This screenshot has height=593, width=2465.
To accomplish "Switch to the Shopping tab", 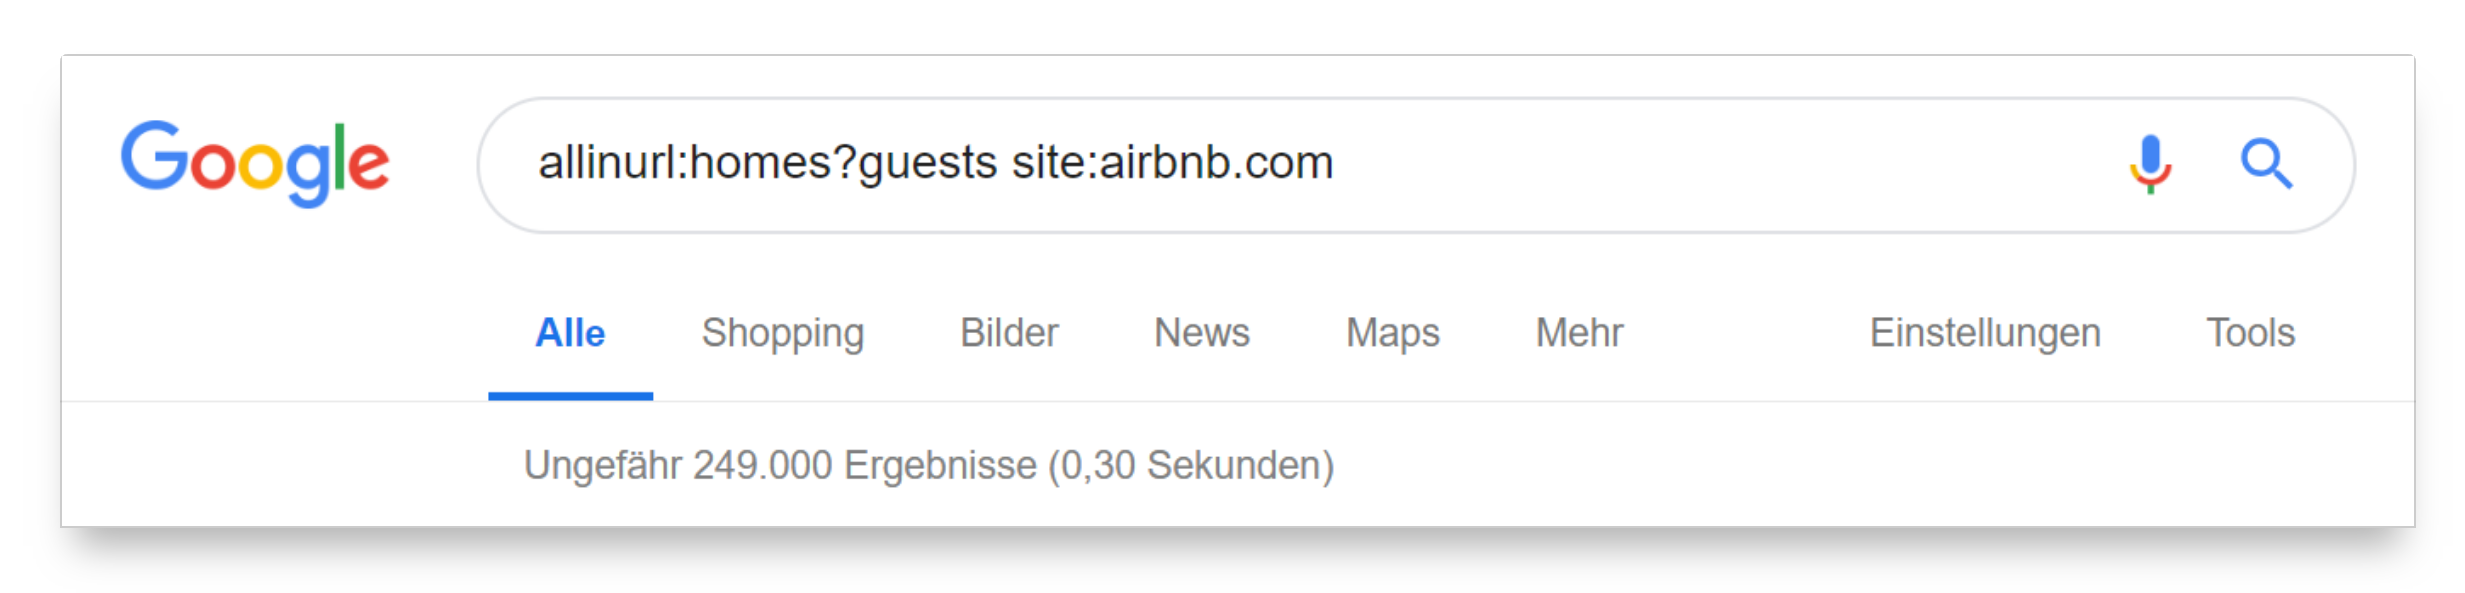I will pyautogui.click(x=782, y=333).
